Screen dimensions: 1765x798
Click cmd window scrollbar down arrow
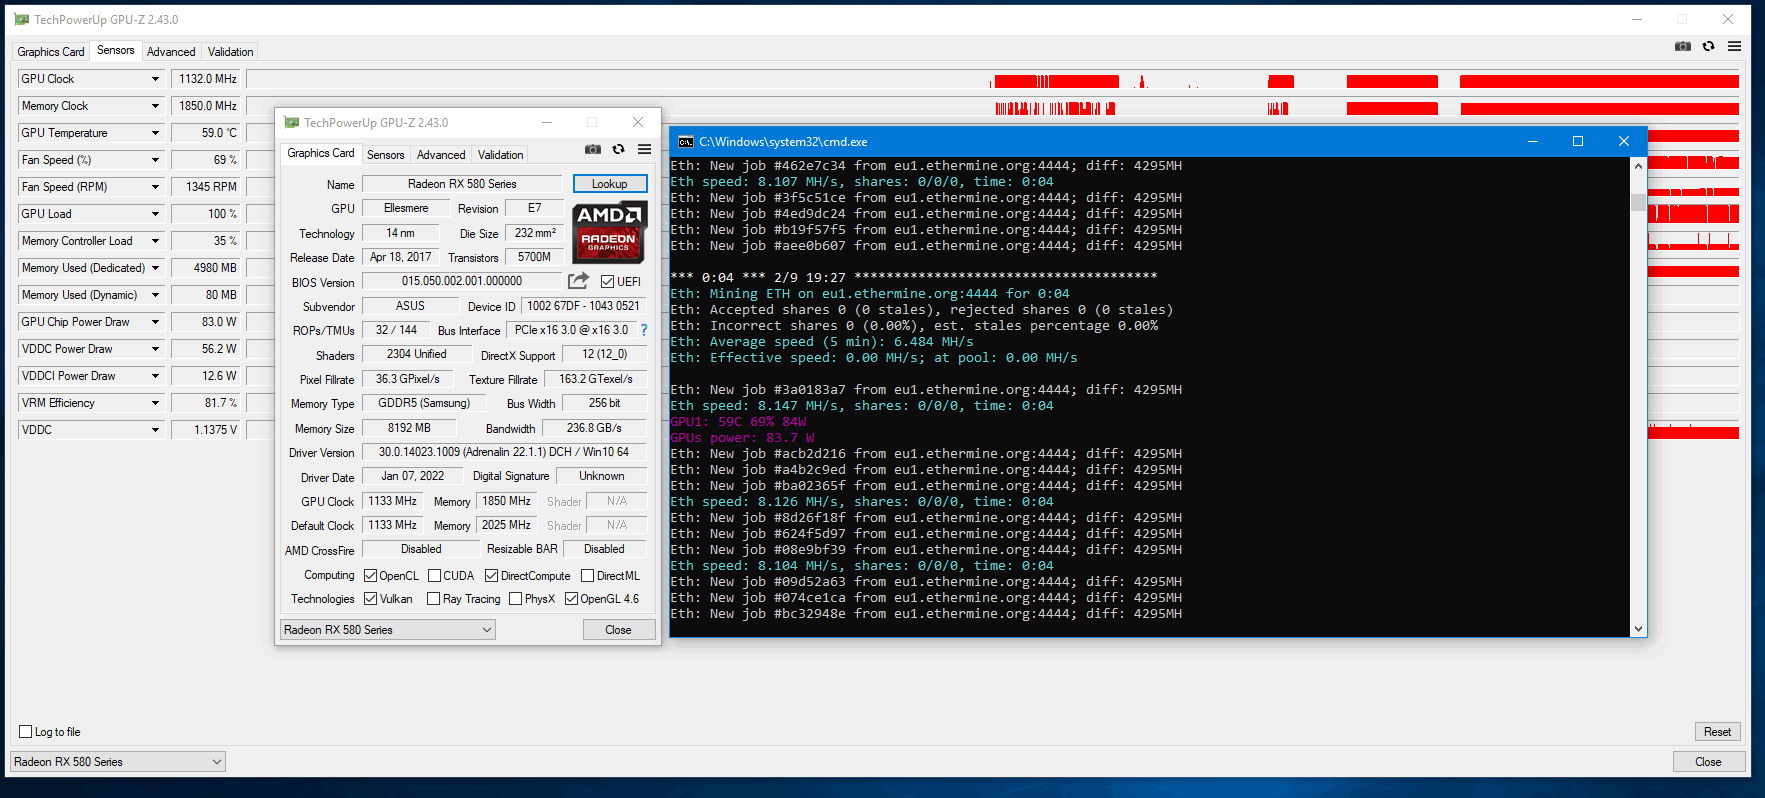pyautogui.click(x=1638, y=629)
